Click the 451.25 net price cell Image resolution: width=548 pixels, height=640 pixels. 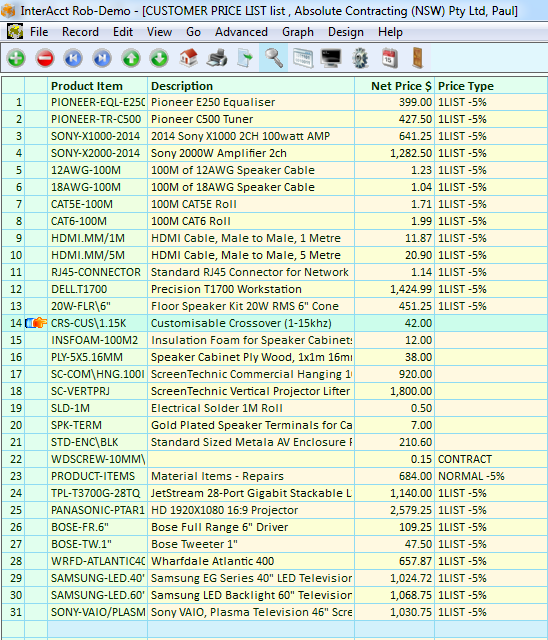coord(395,306)
